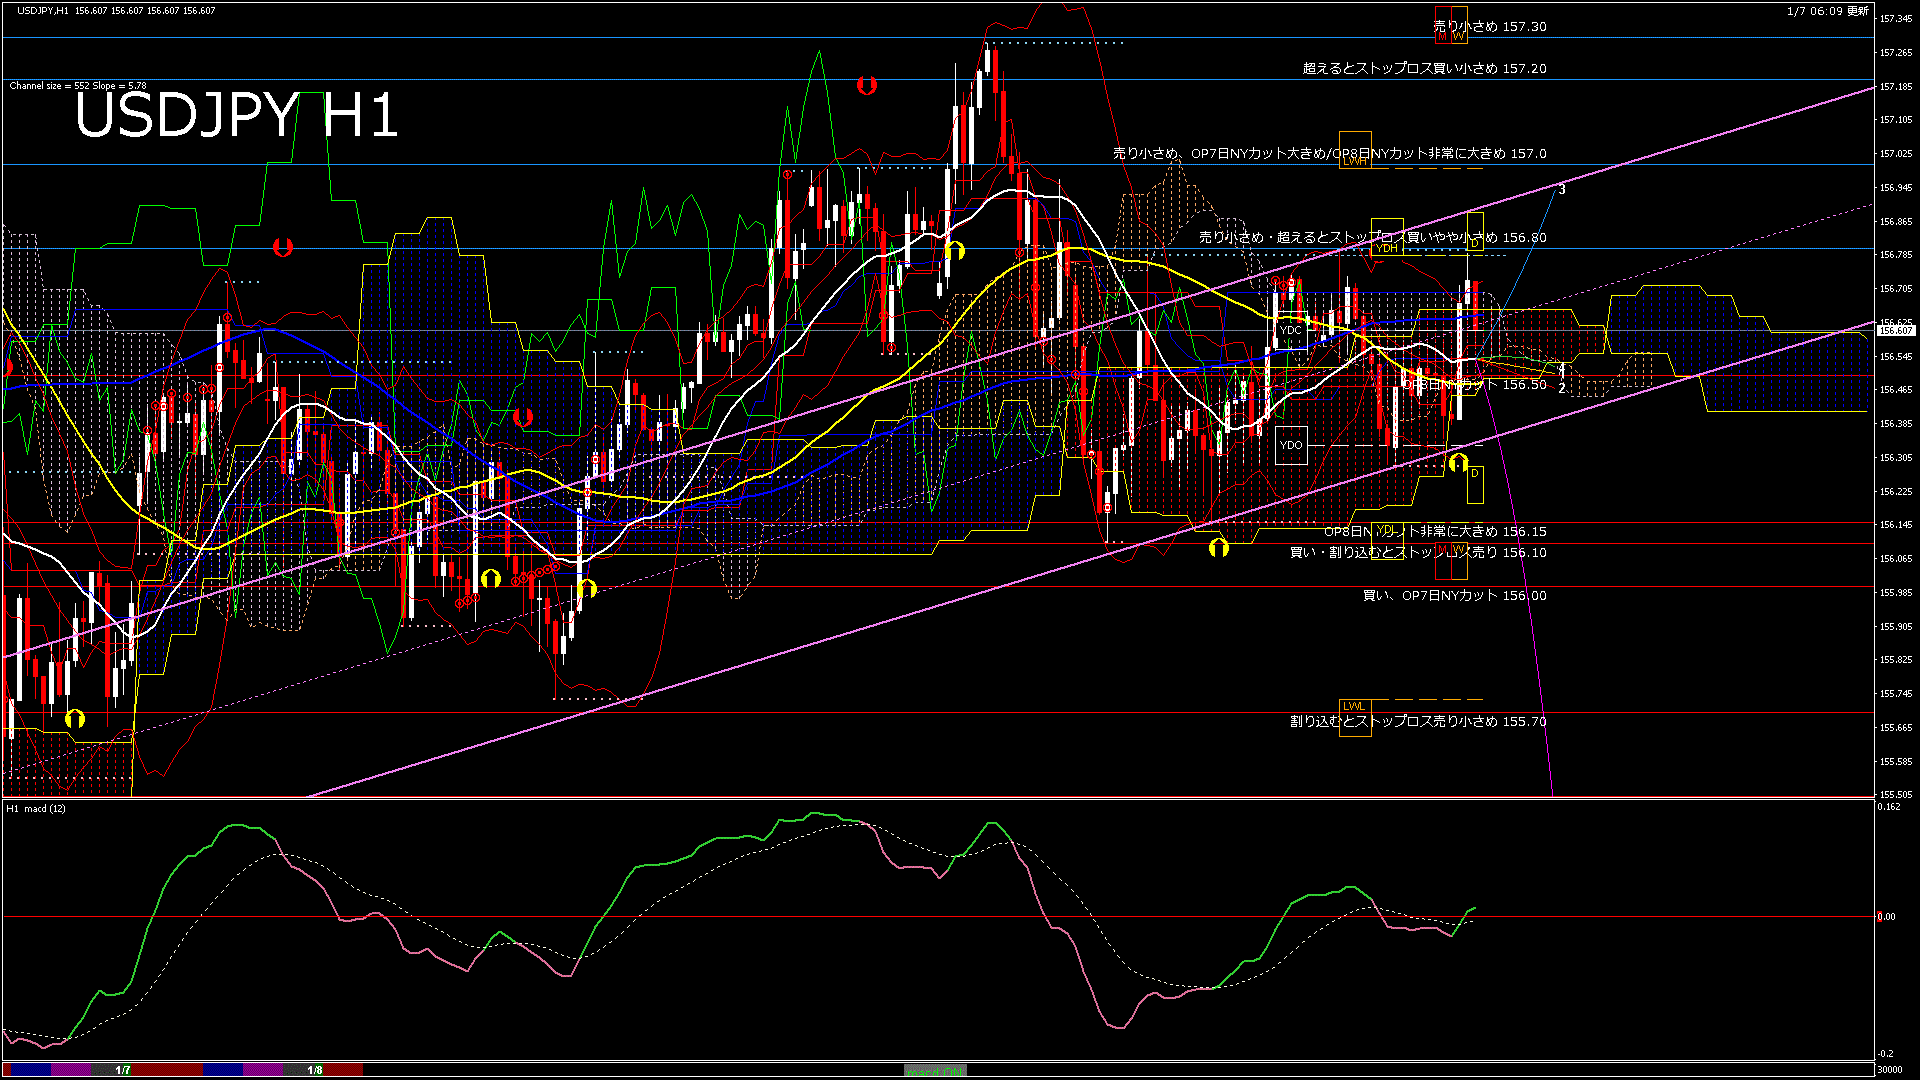Click the Channel size Slope text label
The image size is (1920, 1080).
click(x=78, y=86)
